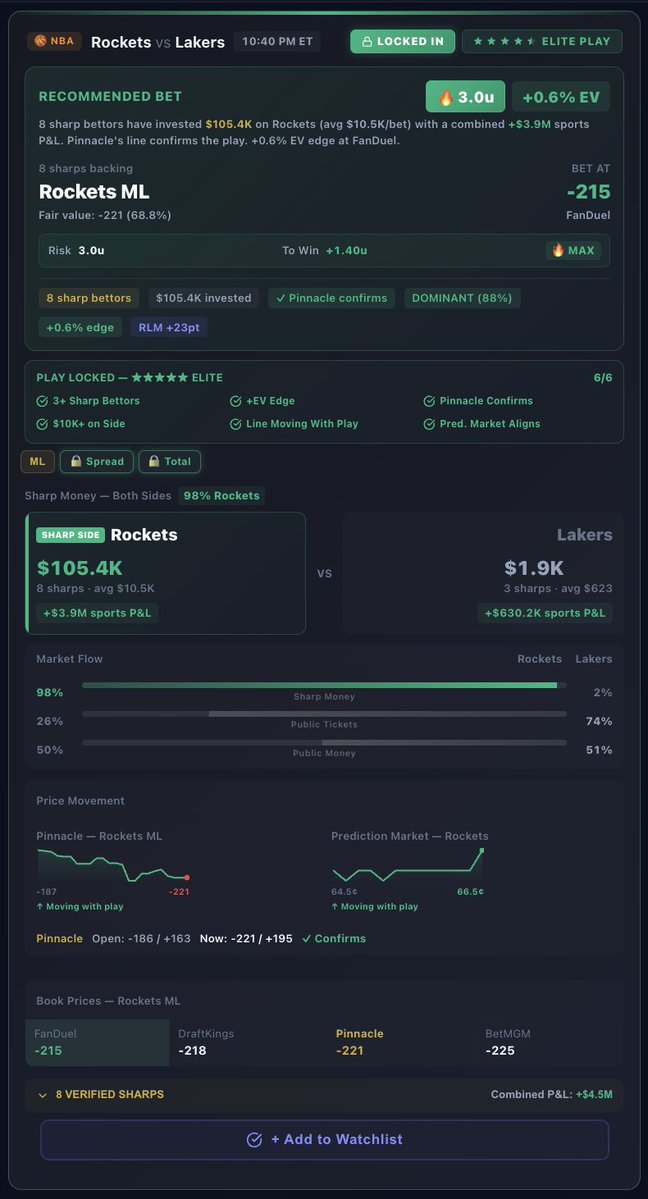The width and height of the screenshot is (648, 1199).
Task: Toggle the $10K+ on Side check
Action: (x=42, y=424)
